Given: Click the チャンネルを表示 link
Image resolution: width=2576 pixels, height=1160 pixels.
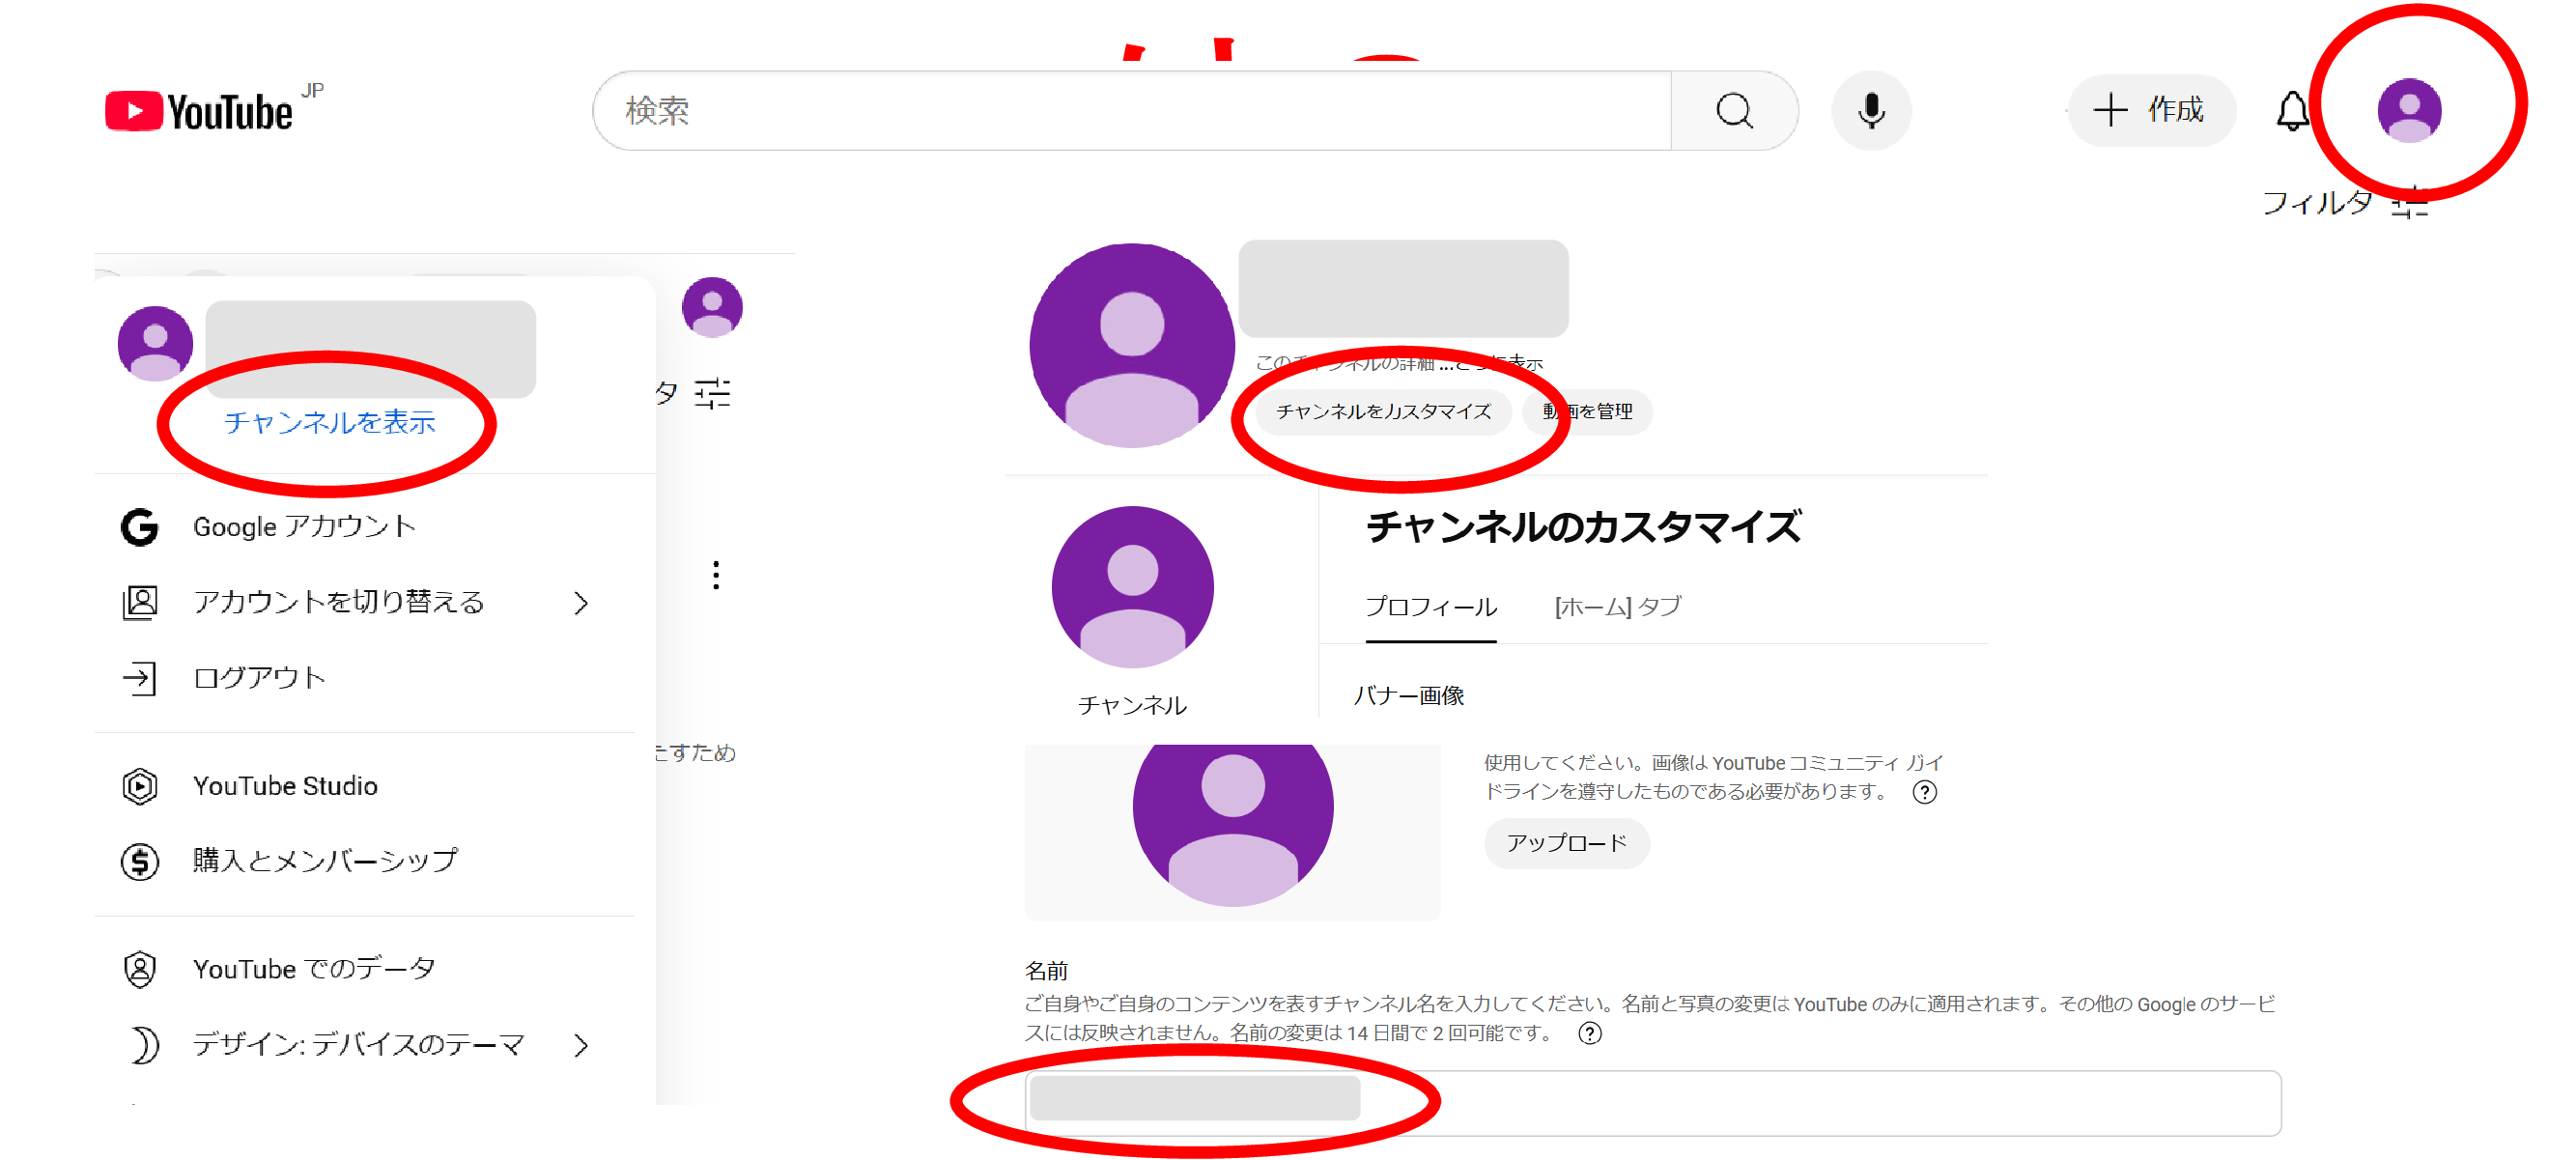Looking at the screenshot, I should (x=329, y=422).
